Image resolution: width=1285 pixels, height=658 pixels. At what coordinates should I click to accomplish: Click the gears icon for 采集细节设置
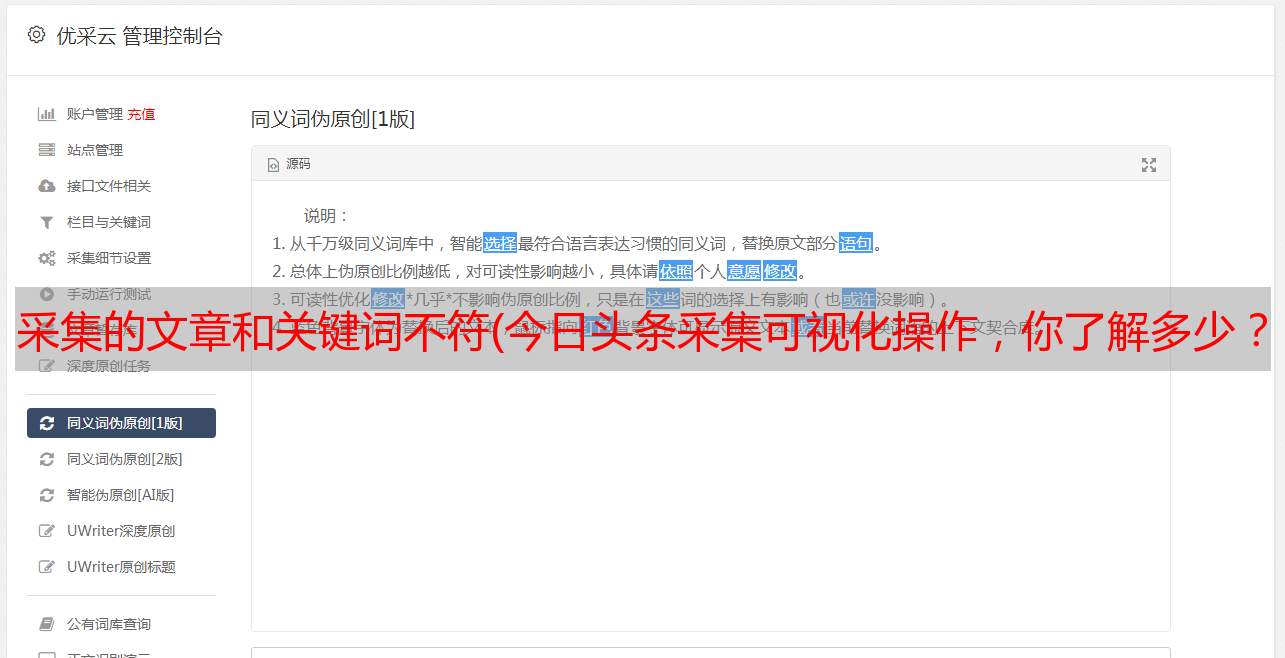click(46, 258)
